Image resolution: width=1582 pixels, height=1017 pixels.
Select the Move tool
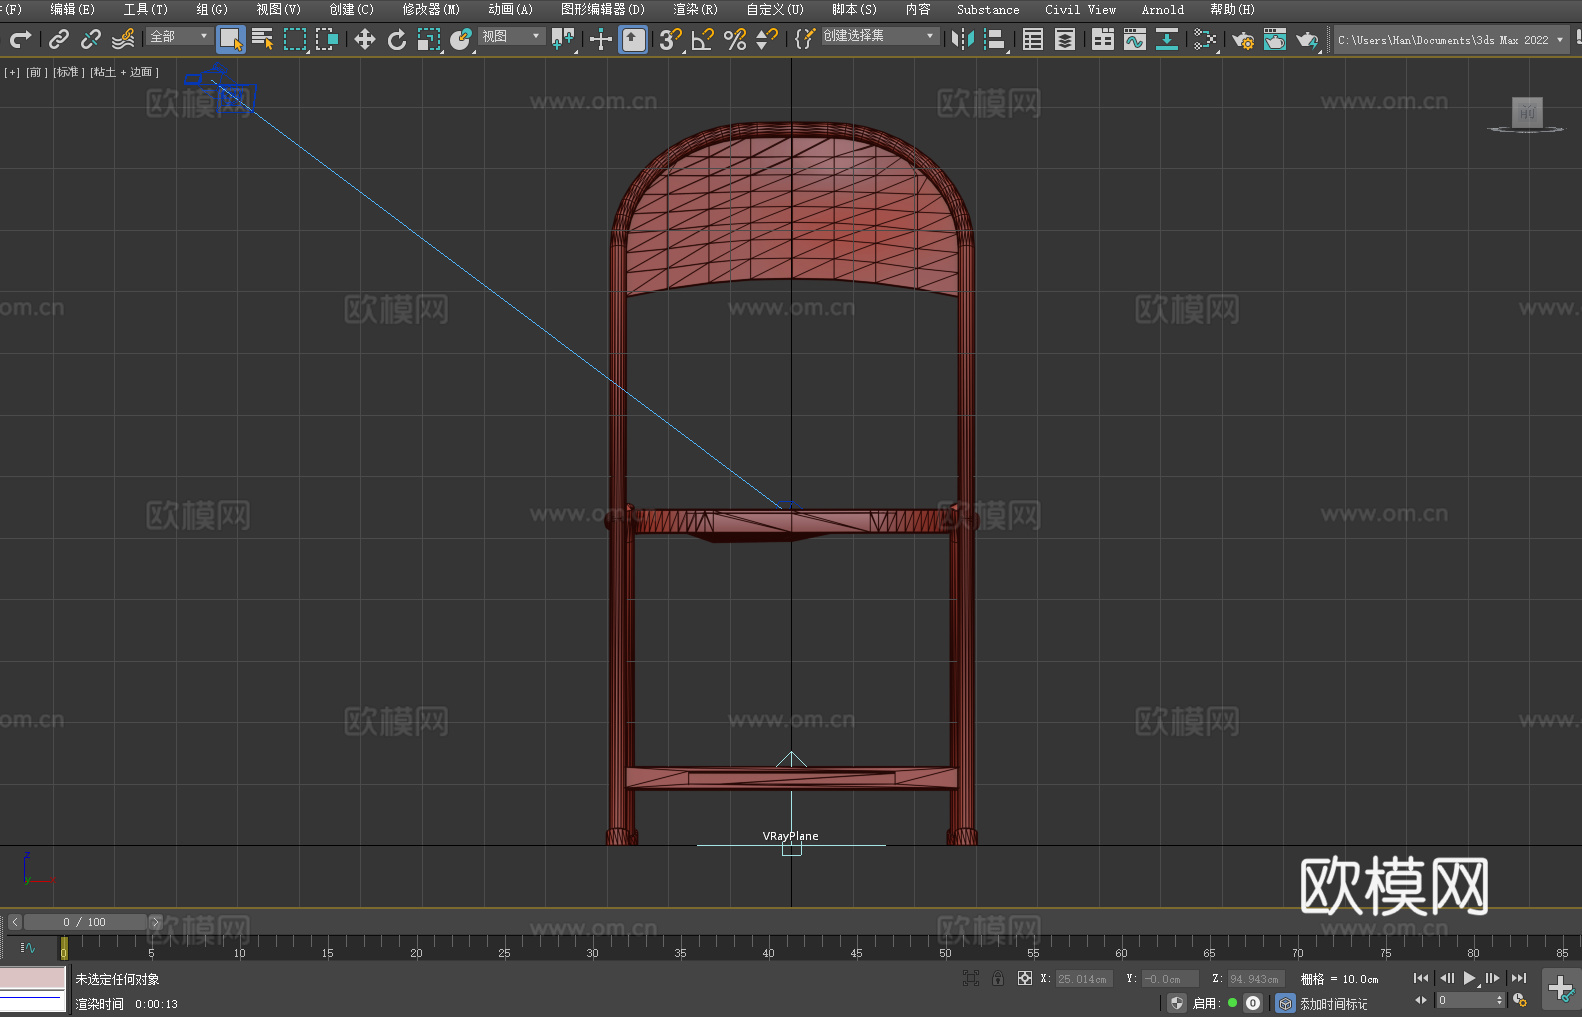pyautogui.click(x=365, y=39)
